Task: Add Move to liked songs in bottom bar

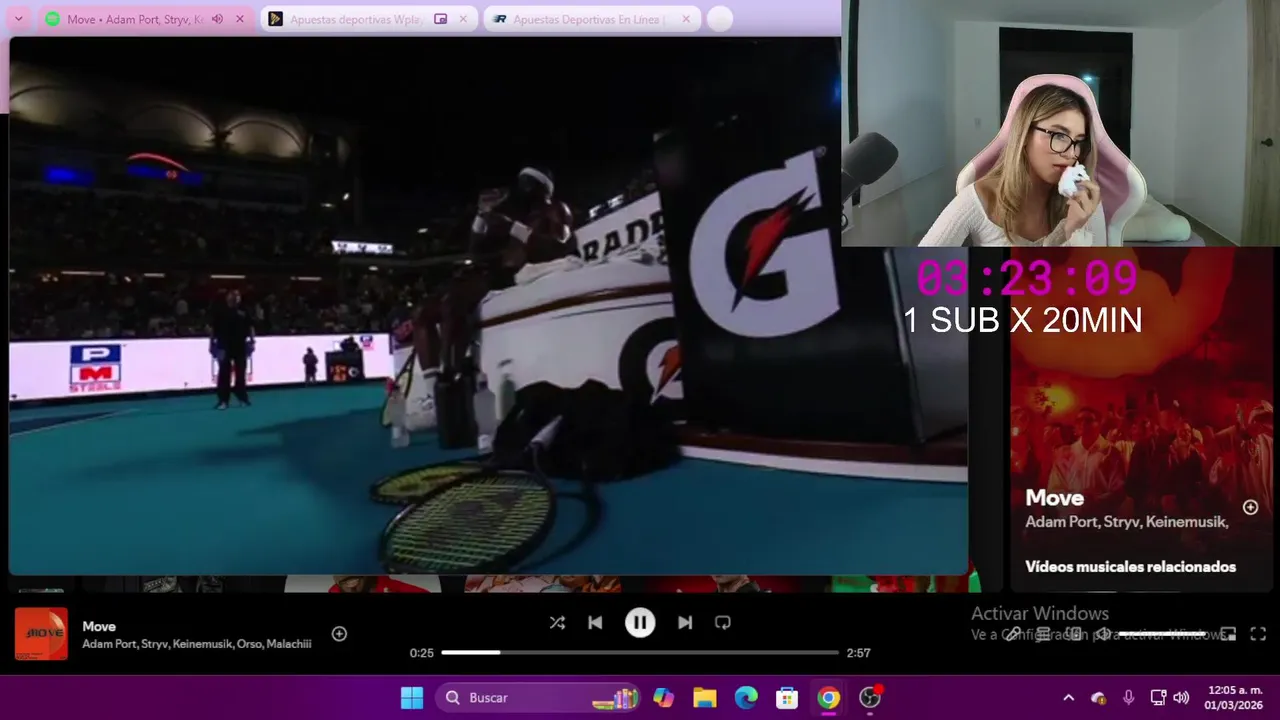Action: point(339,634)
